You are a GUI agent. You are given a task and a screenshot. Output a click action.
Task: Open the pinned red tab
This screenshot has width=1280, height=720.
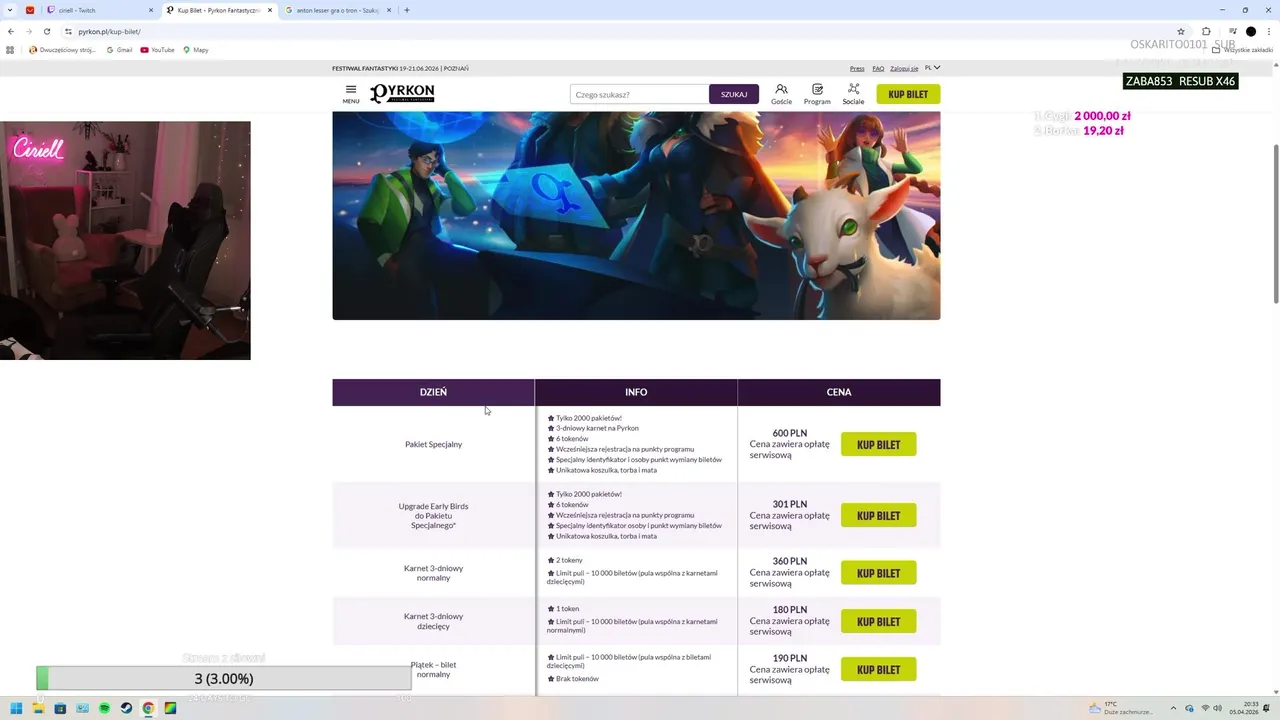pyautogui.click(x=29, y=10)
